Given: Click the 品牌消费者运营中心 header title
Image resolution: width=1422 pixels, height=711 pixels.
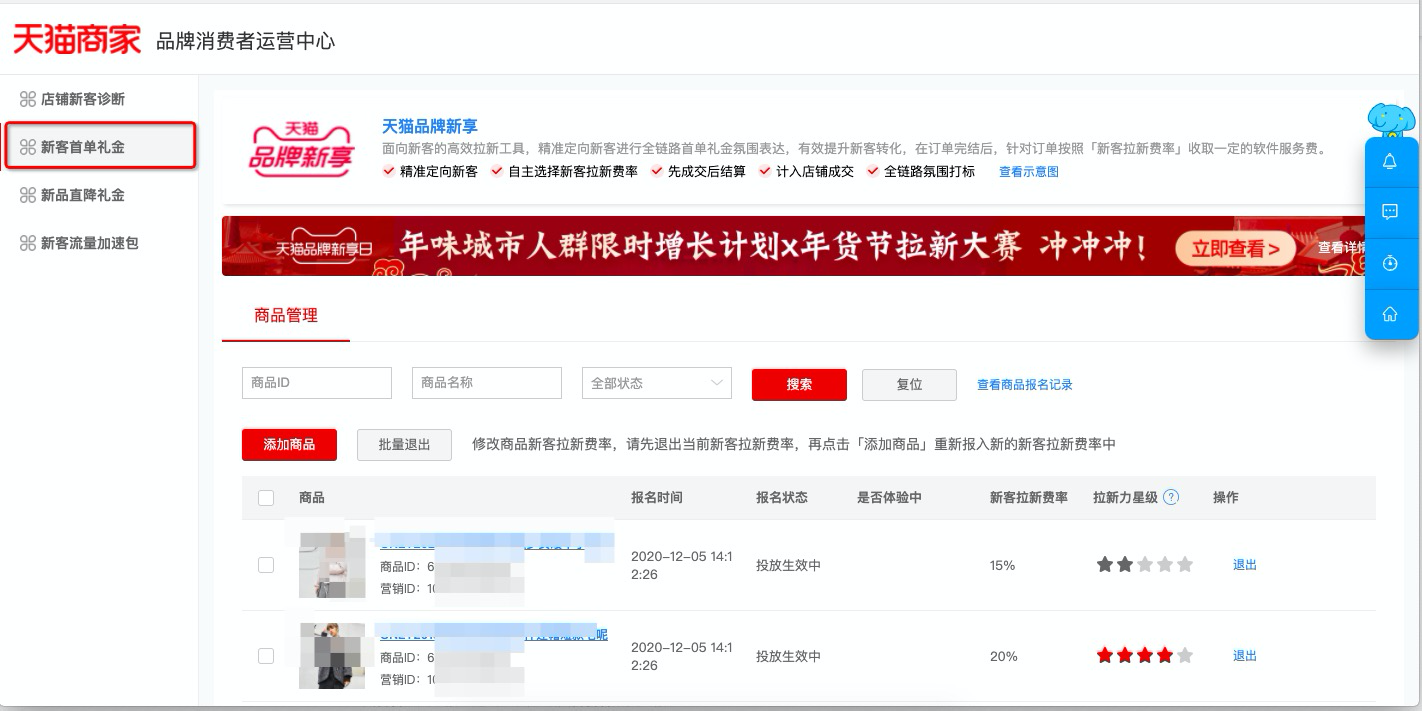Looking at the screenshot, I should [x=245, y=41].
